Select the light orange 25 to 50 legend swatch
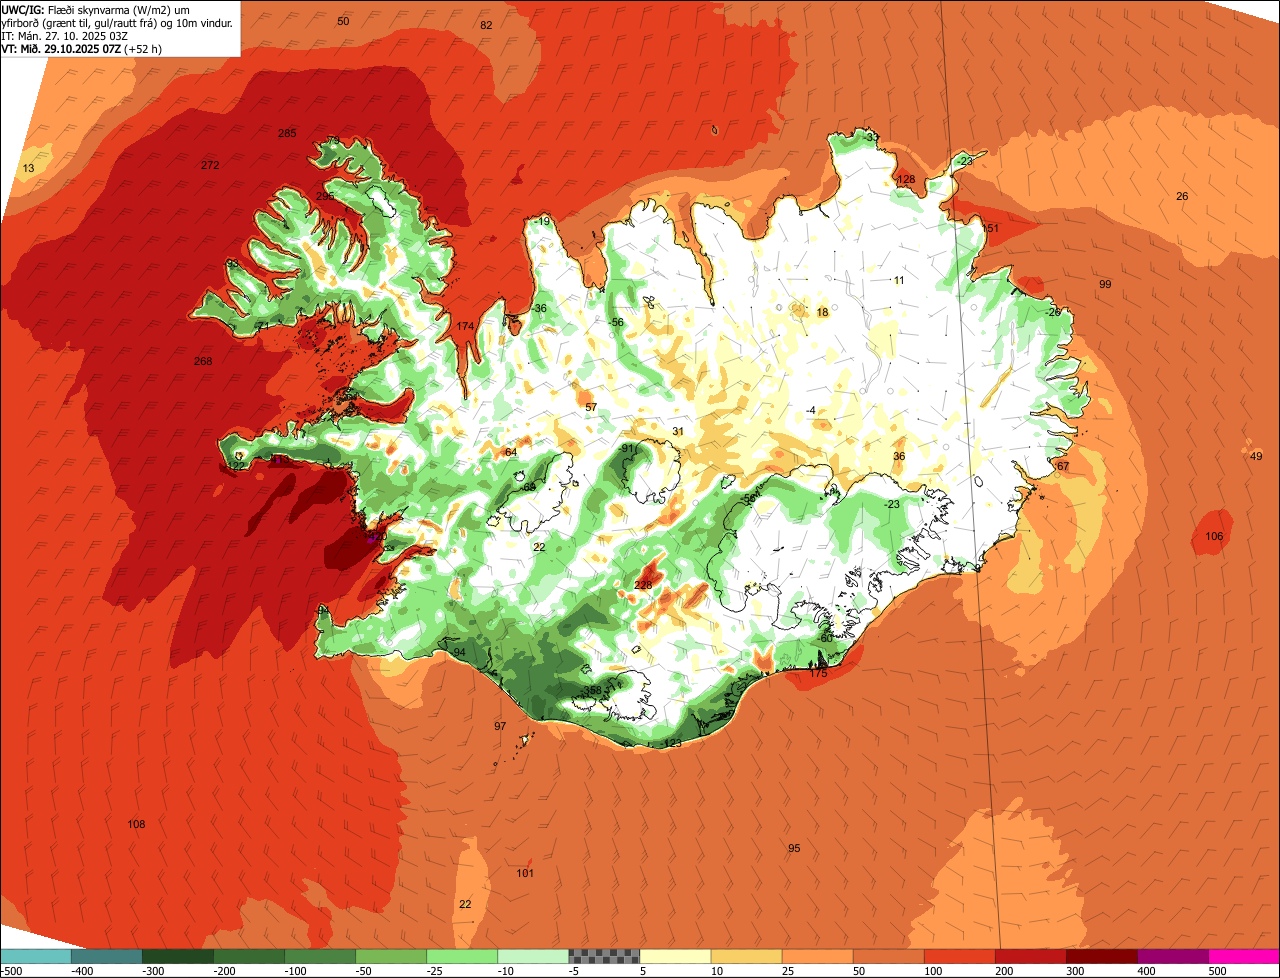The width and height of the screenshot is (1280, 978). pyautogui.click(x=817, y=956)
